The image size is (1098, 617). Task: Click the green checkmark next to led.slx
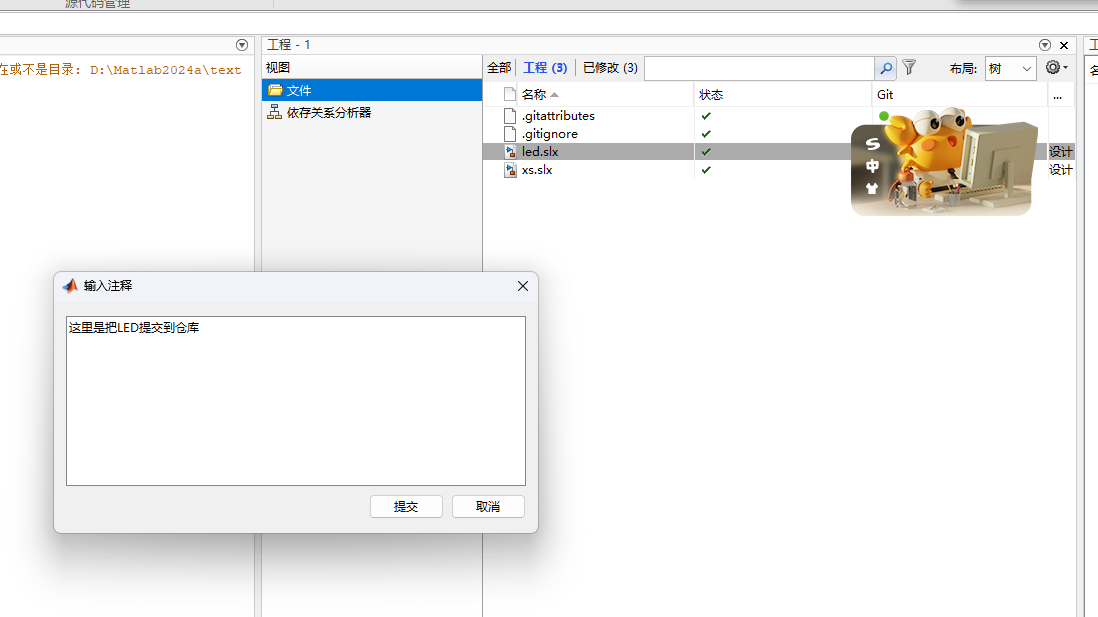(706, 151)
